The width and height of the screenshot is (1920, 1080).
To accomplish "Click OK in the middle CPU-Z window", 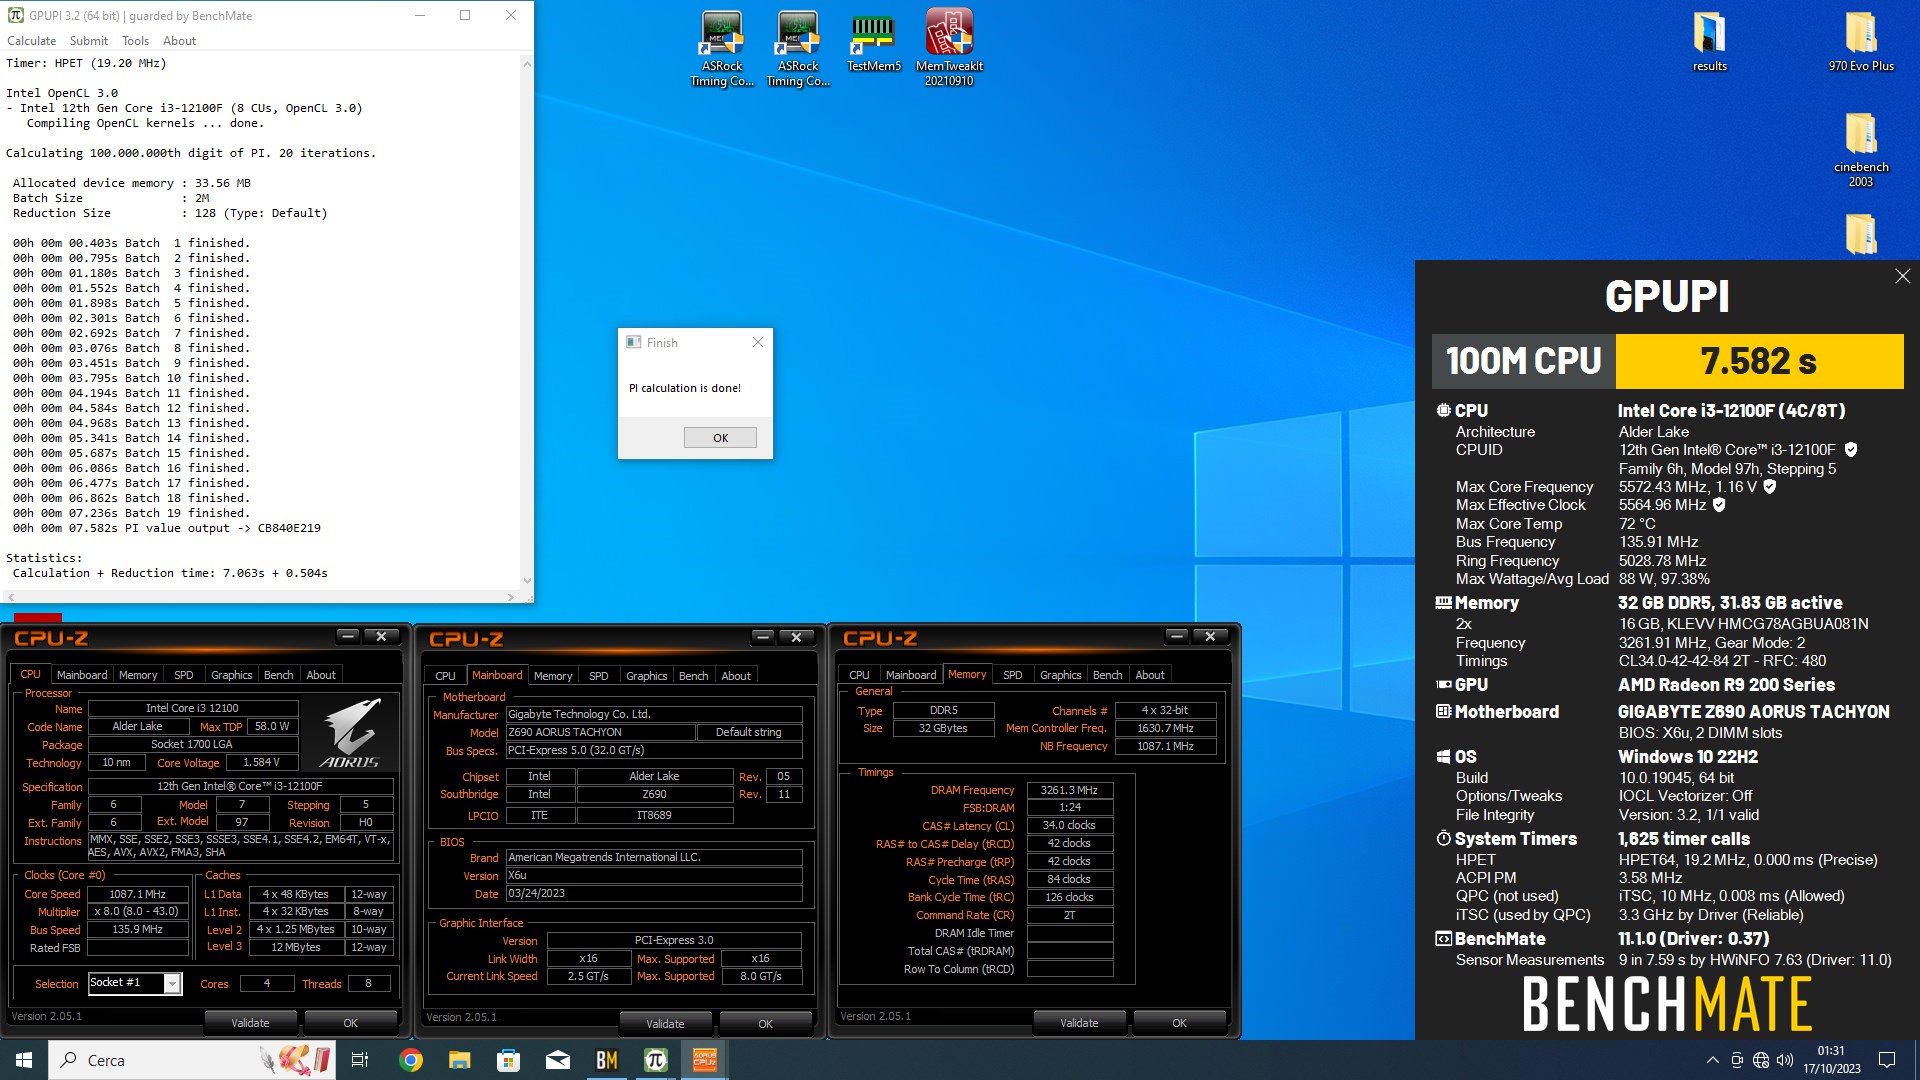I will [765, 1024].
